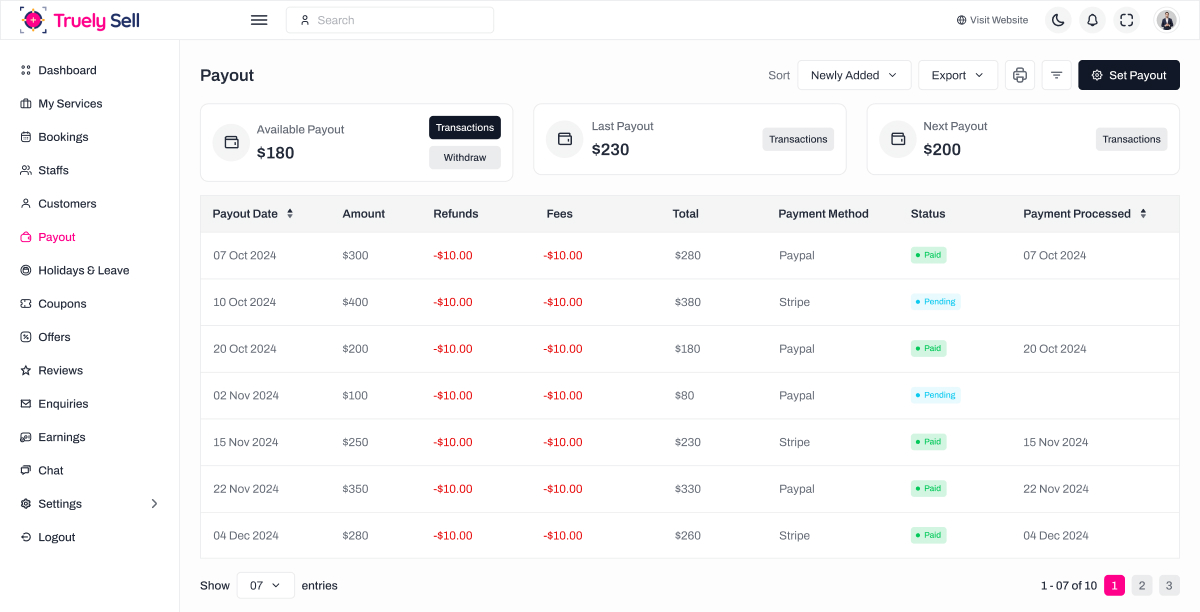
Task: Go to Earnings sidebar item
Action: [x=62, y=437]
